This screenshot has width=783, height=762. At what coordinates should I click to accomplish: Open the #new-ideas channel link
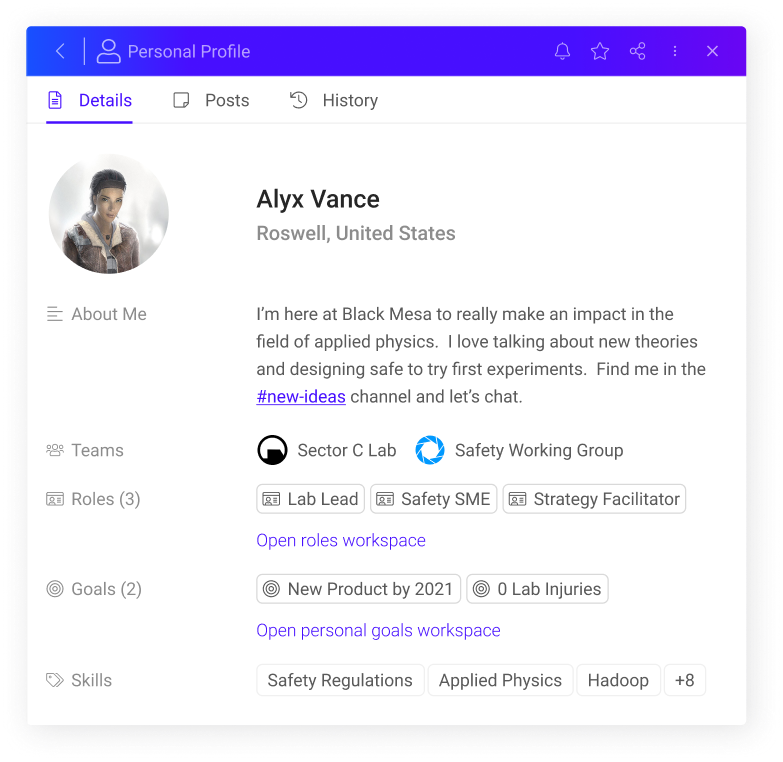(301, 396)
